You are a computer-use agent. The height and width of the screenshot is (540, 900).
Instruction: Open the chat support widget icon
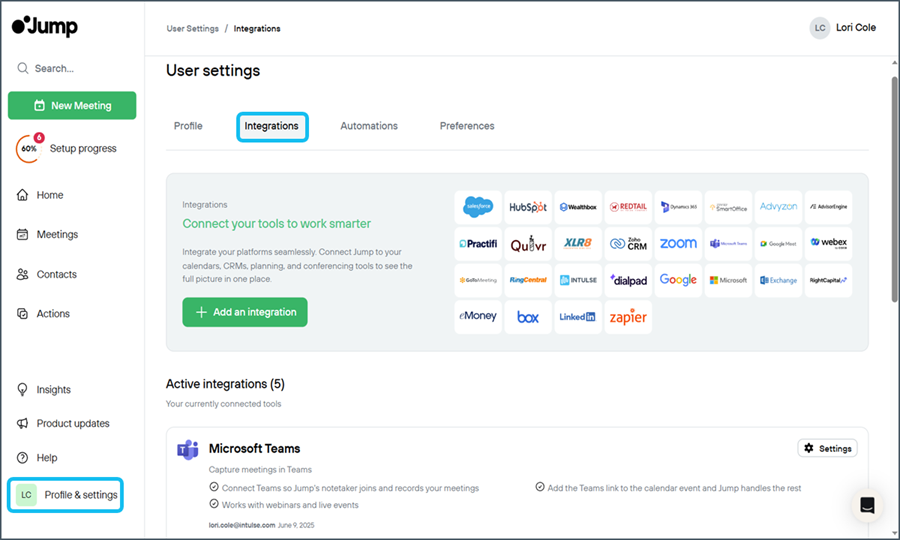coord(867,506)
